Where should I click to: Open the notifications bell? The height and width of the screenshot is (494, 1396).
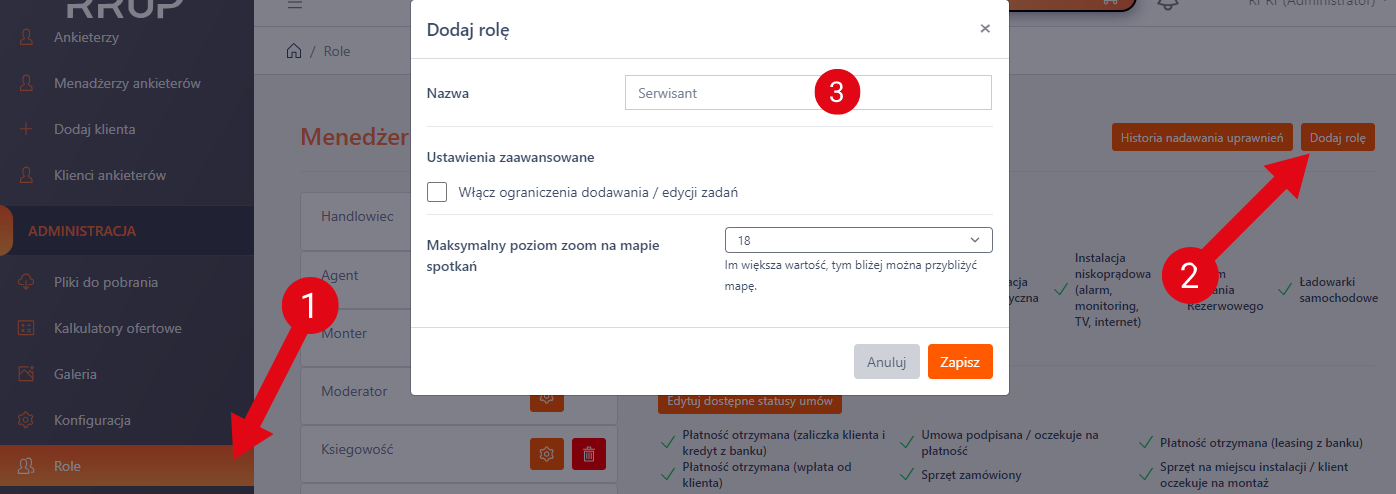pyautogui.click(x=1167, y=4)
